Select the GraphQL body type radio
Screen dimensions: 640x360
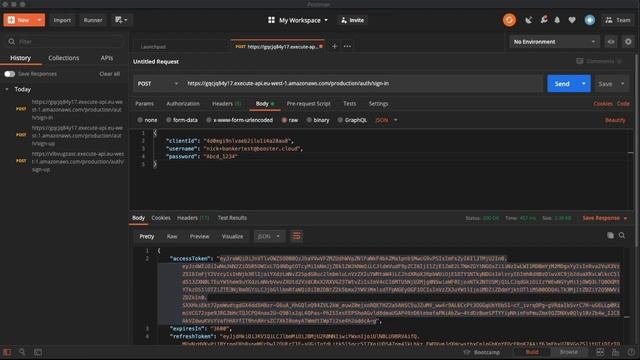tap(340, 120)
